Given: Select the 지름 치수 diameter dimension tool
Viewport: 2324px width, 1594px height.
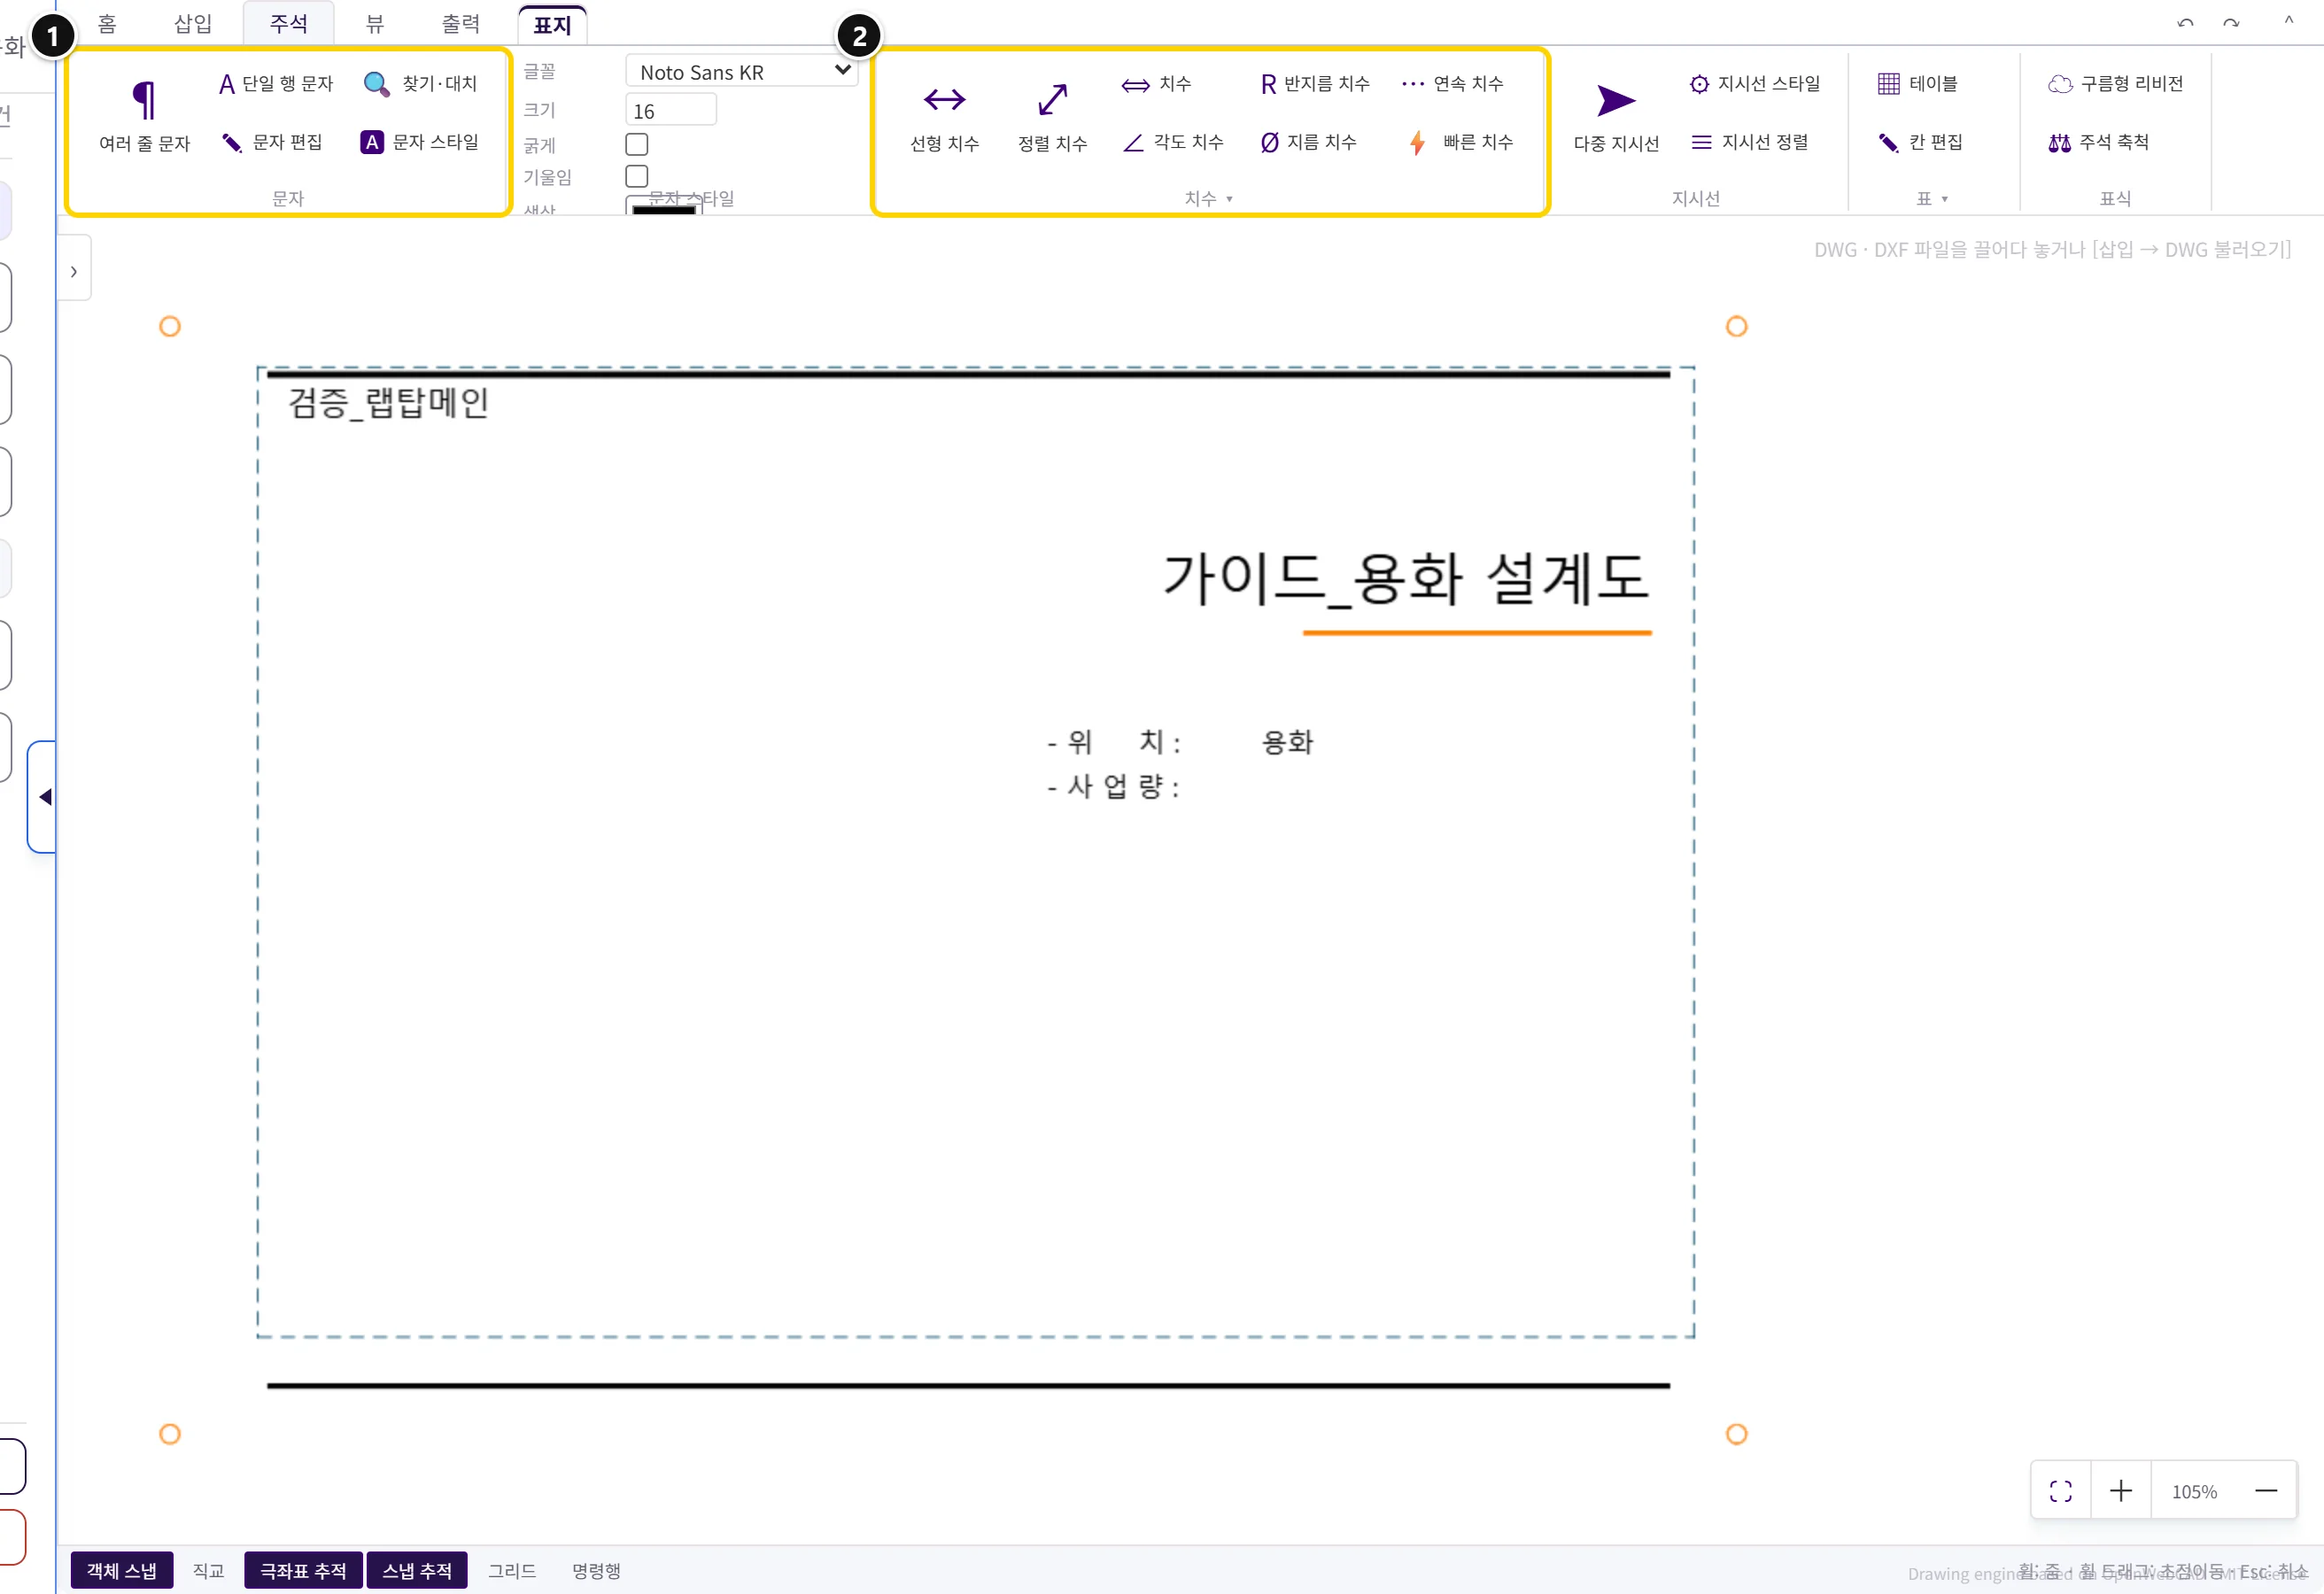Looking at the screenshot, I should pos(1308,142).
